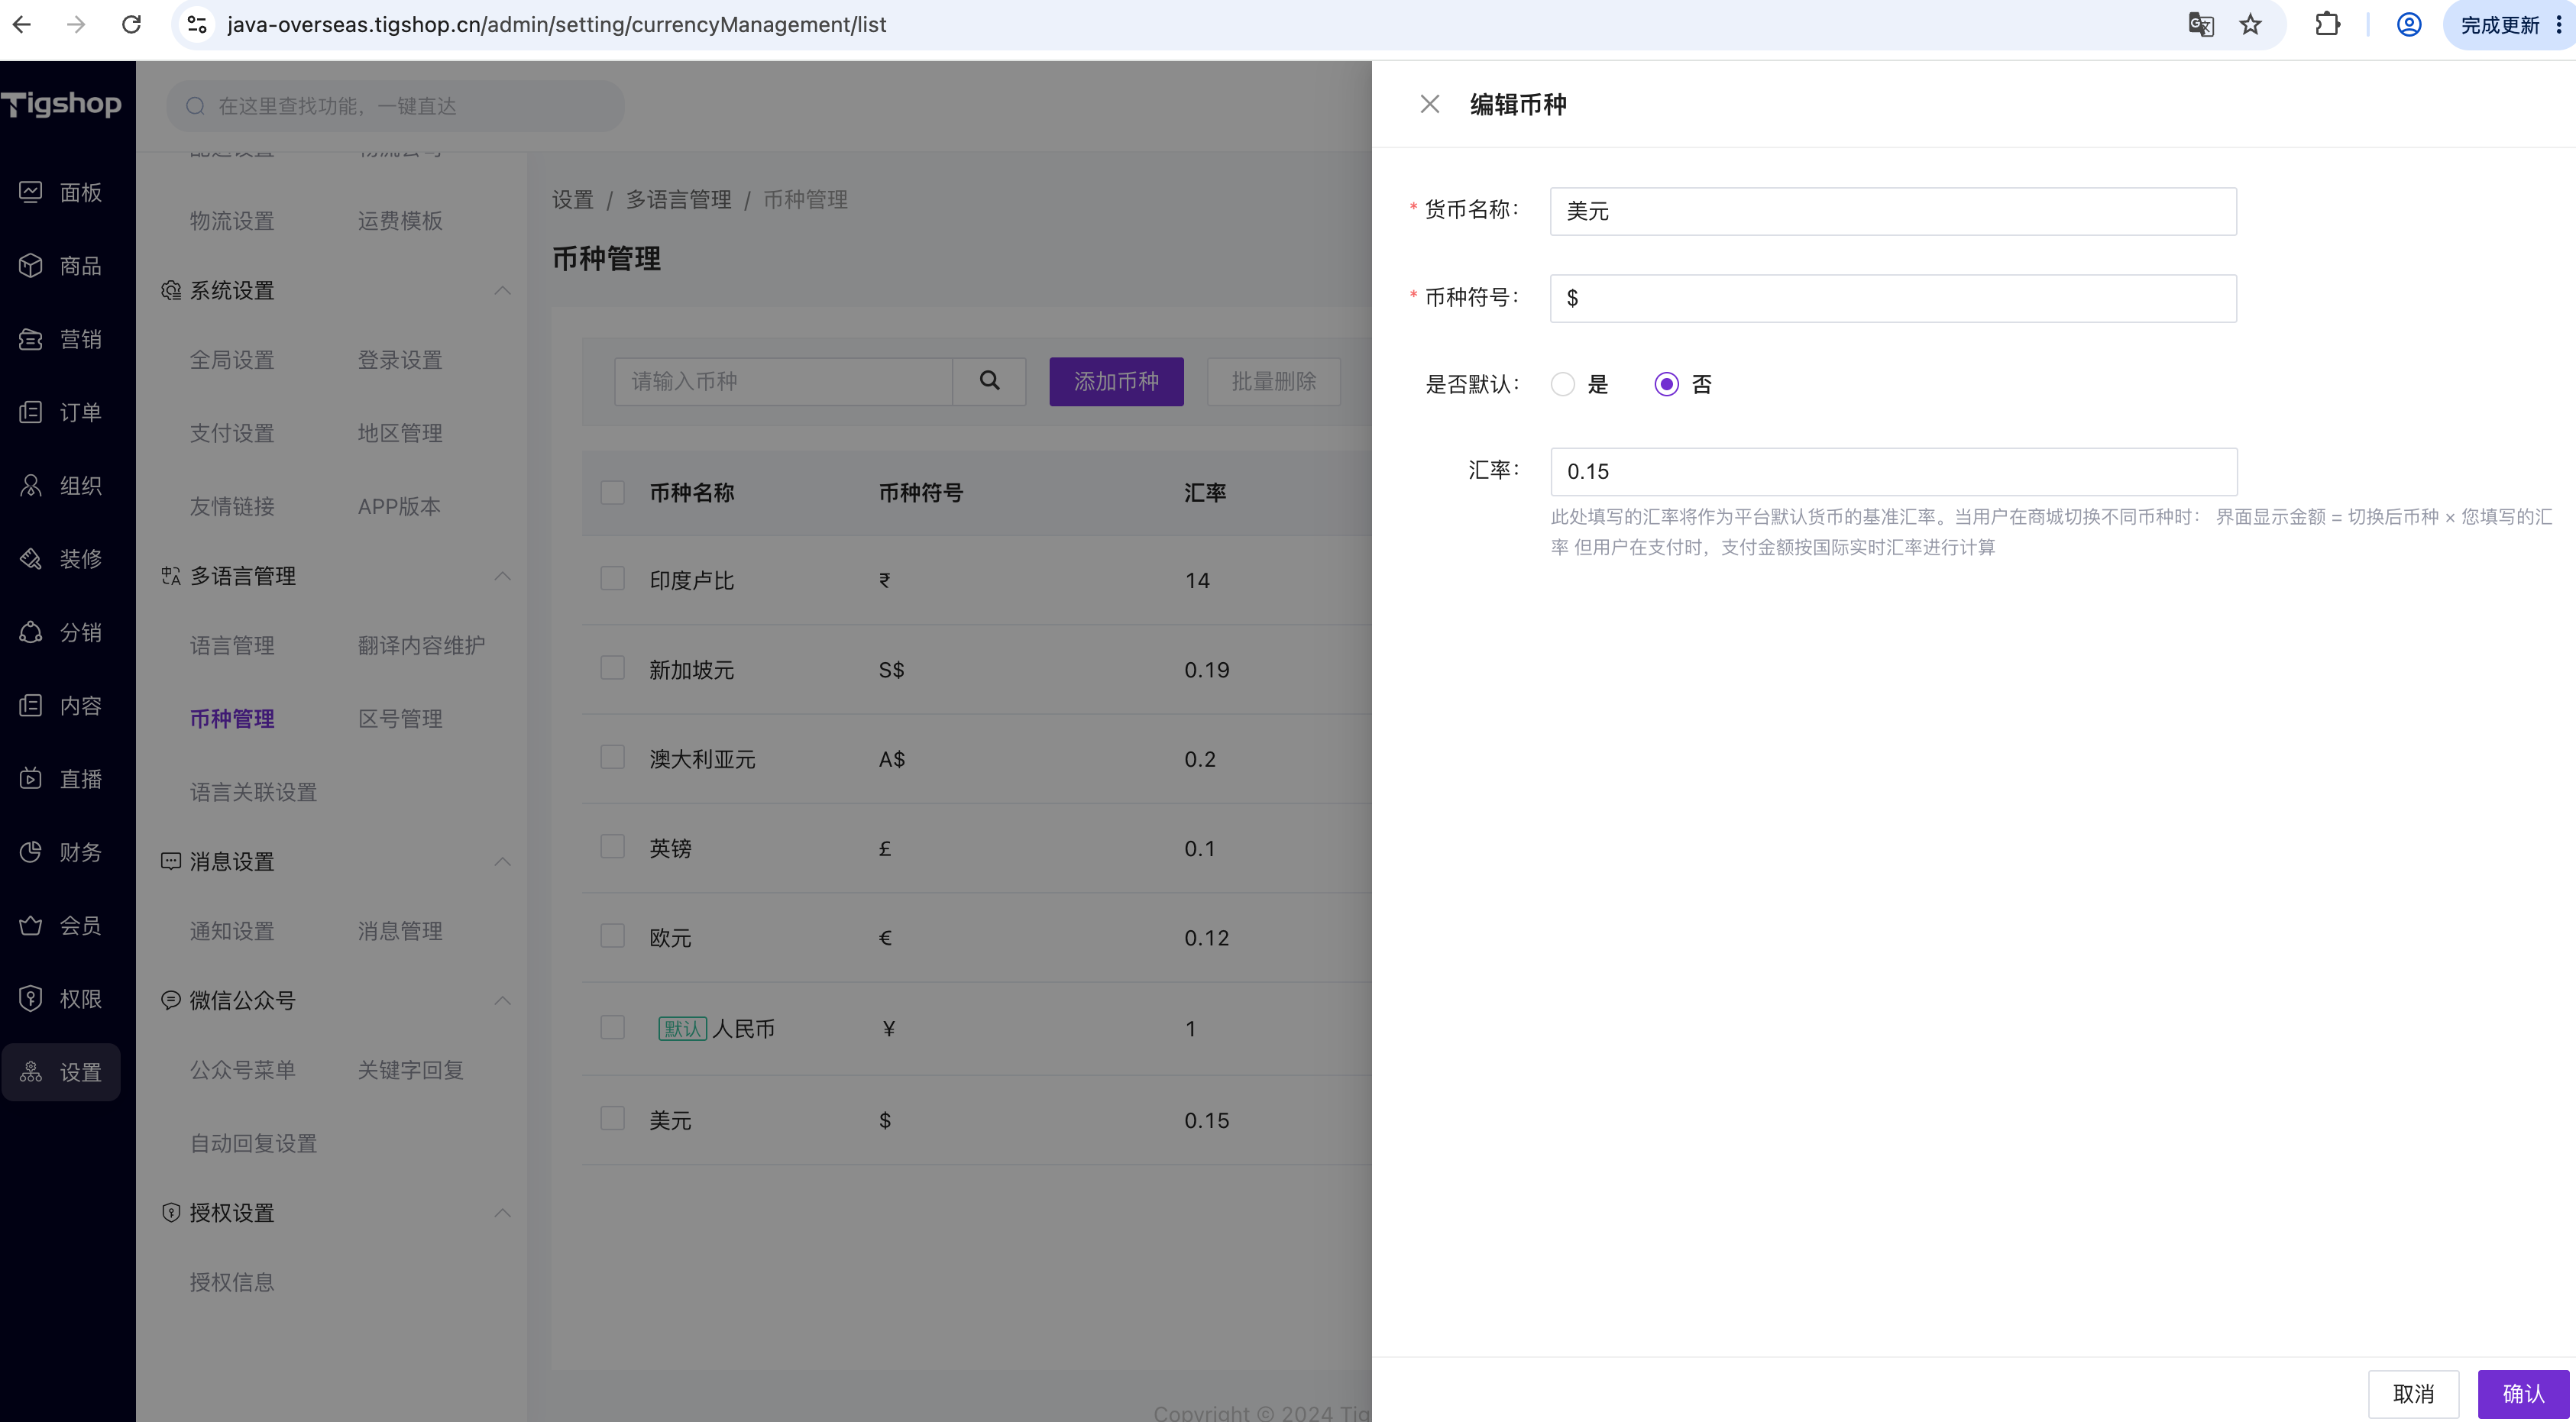This screenshot has height=1422, width=2576.
Task: Open 装修 decoration in sidebar
Action: 61,558
